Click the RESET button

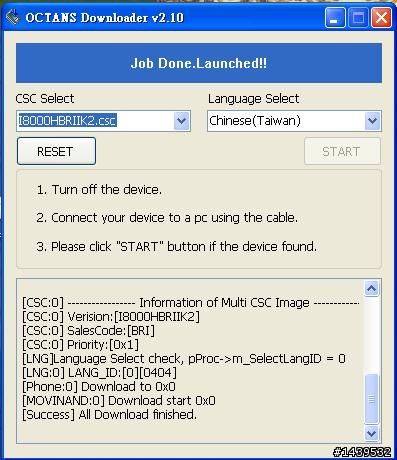click(56, 151)
